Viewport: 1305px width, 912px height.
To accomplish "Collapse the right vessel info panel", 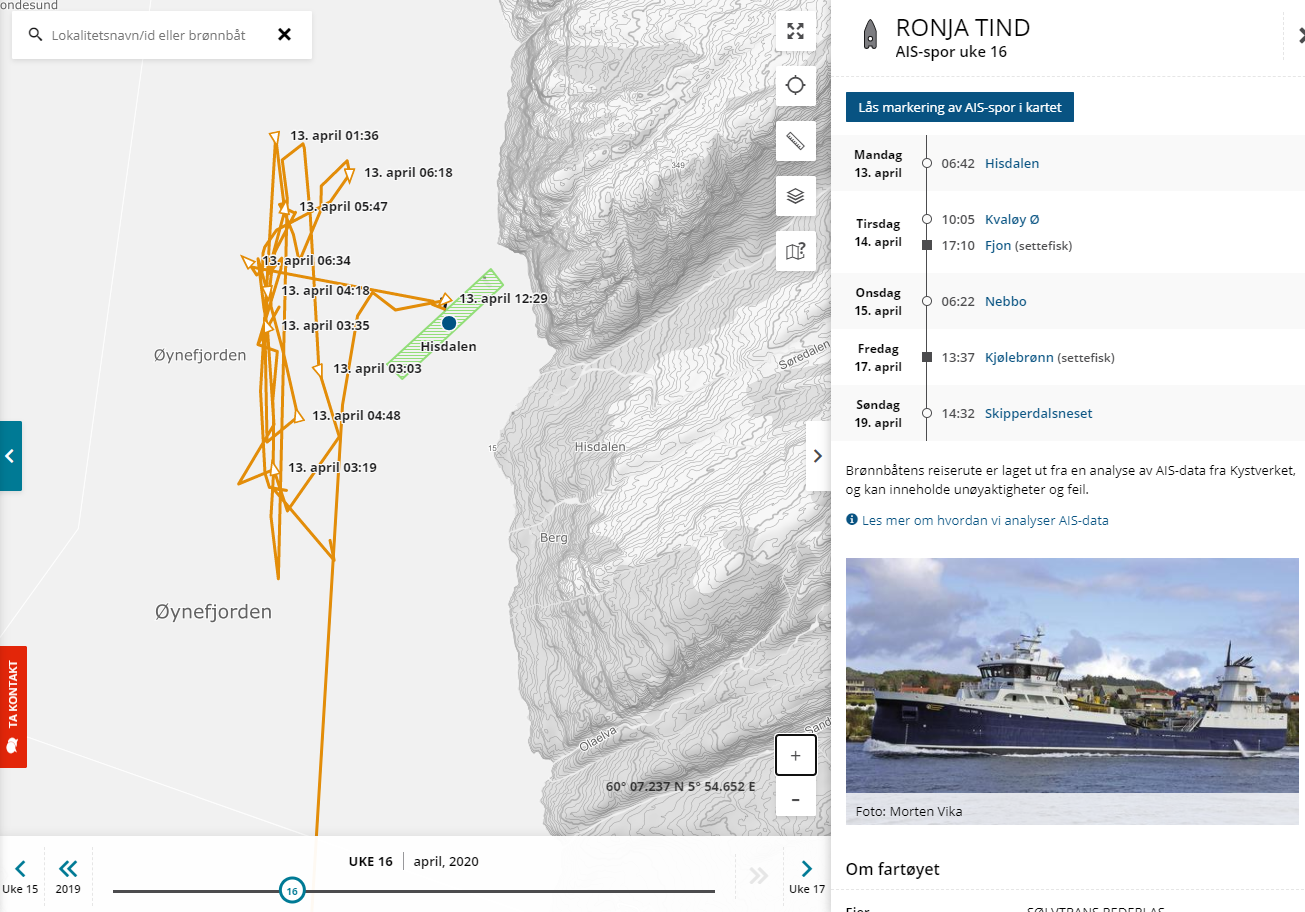I will (x=818, y=456).
